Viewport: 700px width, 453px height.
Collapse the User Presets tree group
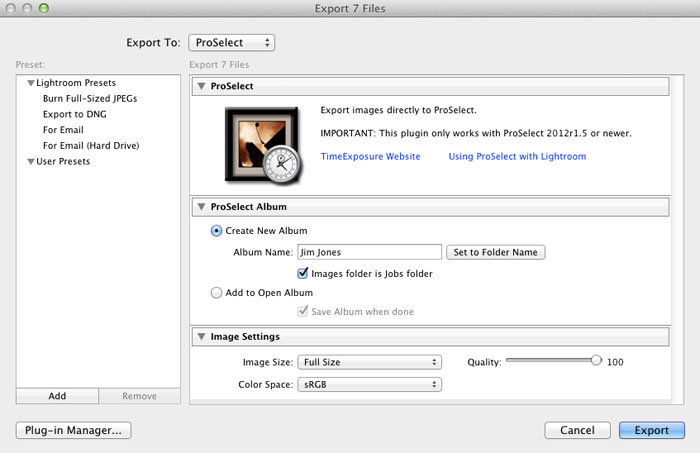point(30,162)
